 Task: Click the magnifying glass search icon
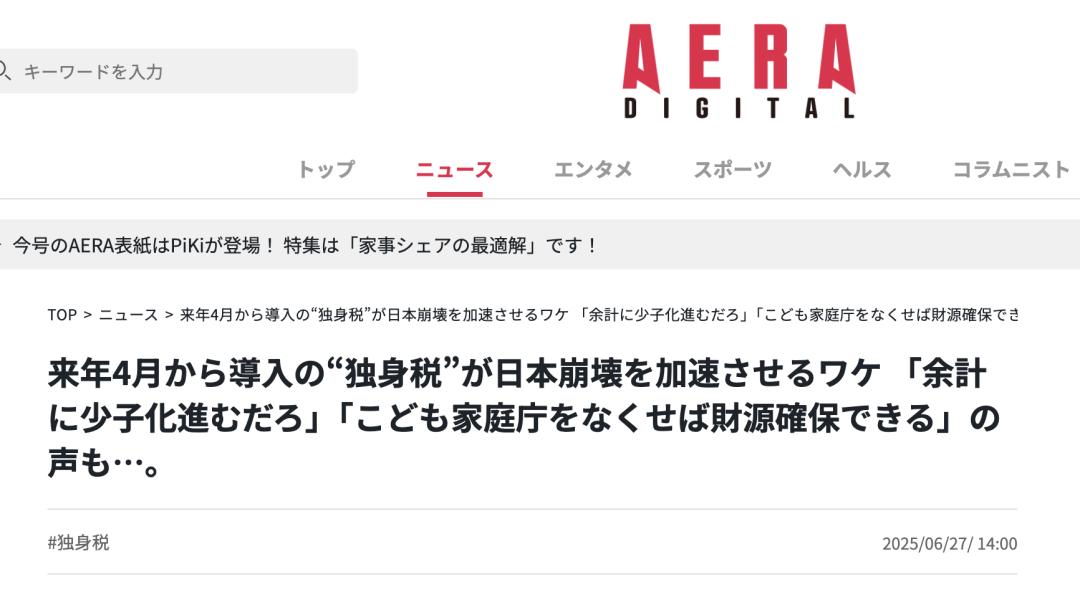pyautogui.click(x=4, y=70)
